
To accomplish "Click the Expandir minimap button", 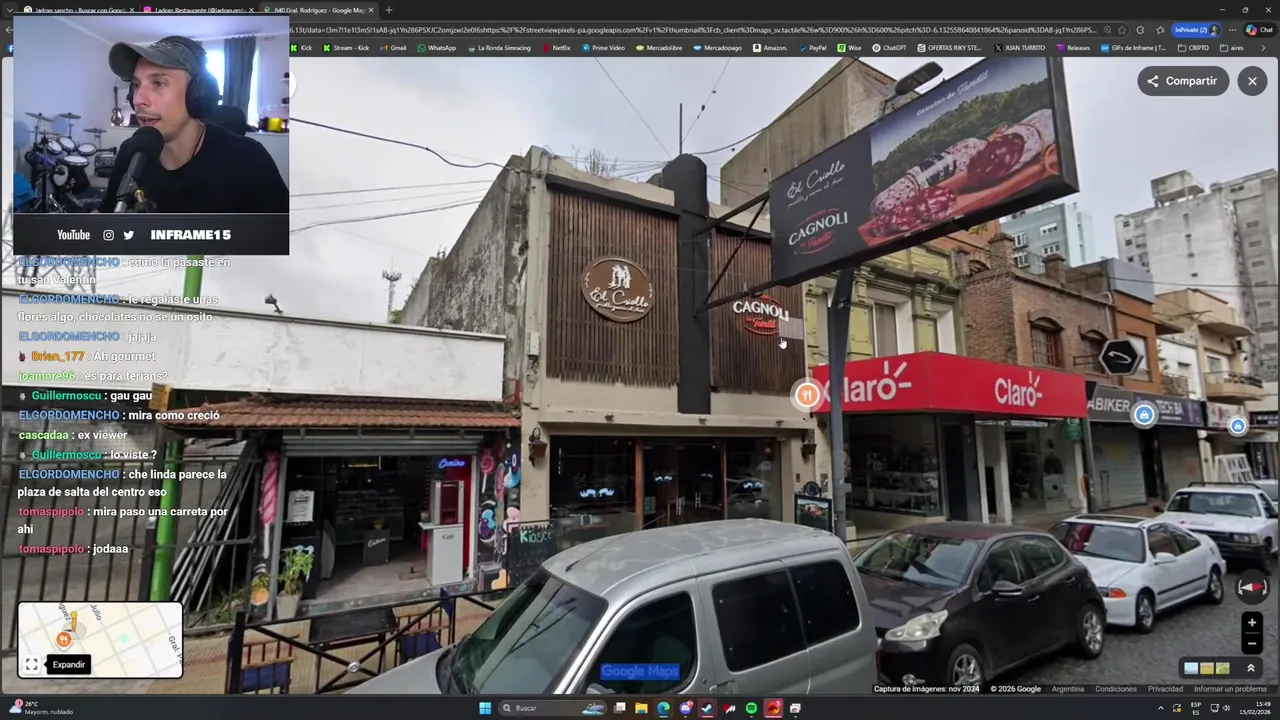I will tap(68, 664).
